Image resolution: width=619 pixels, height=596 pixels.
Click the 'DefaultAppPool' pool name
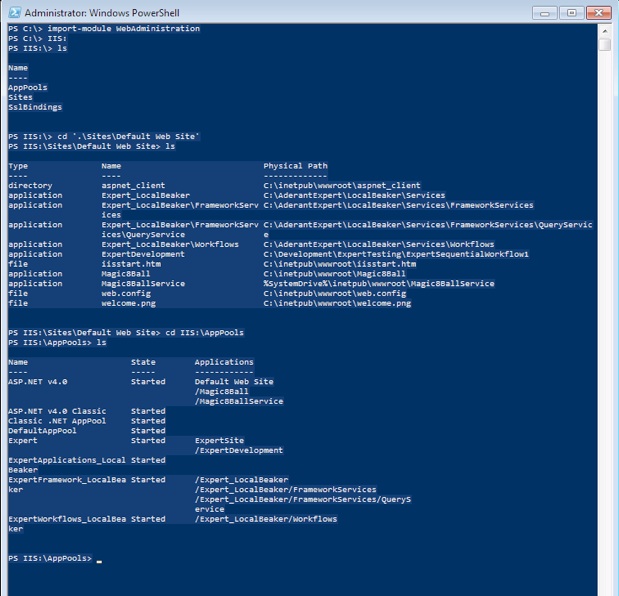pos(42,430)
